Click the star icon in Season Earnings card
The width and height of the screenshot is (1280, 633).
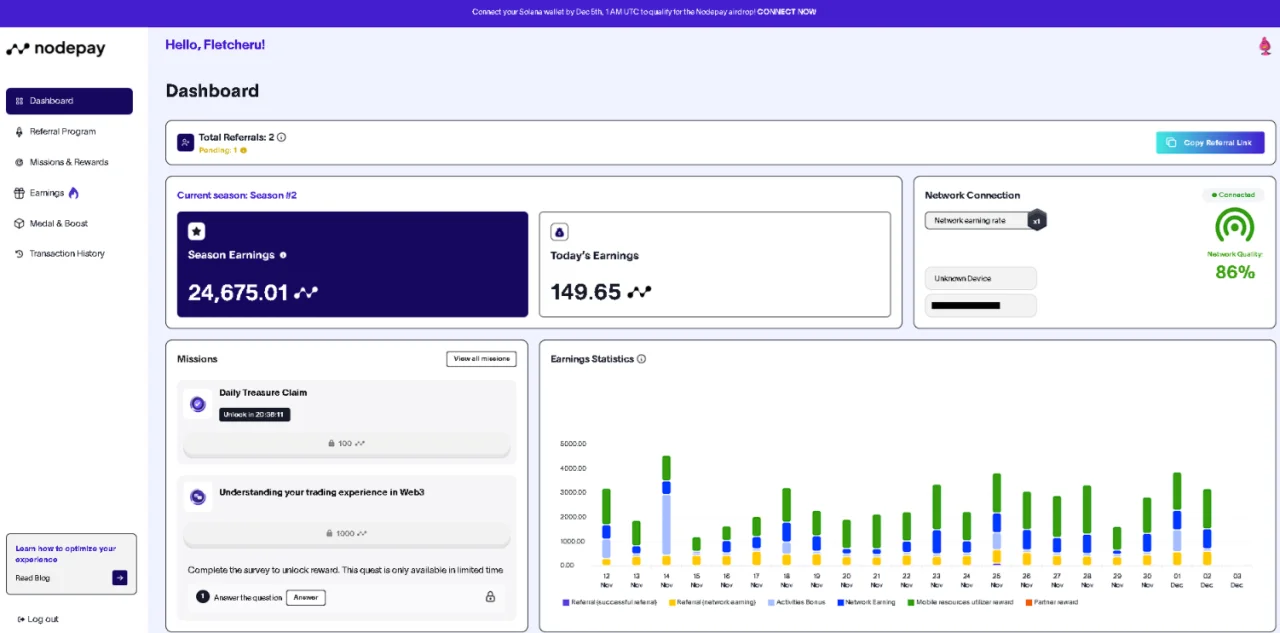197,231
